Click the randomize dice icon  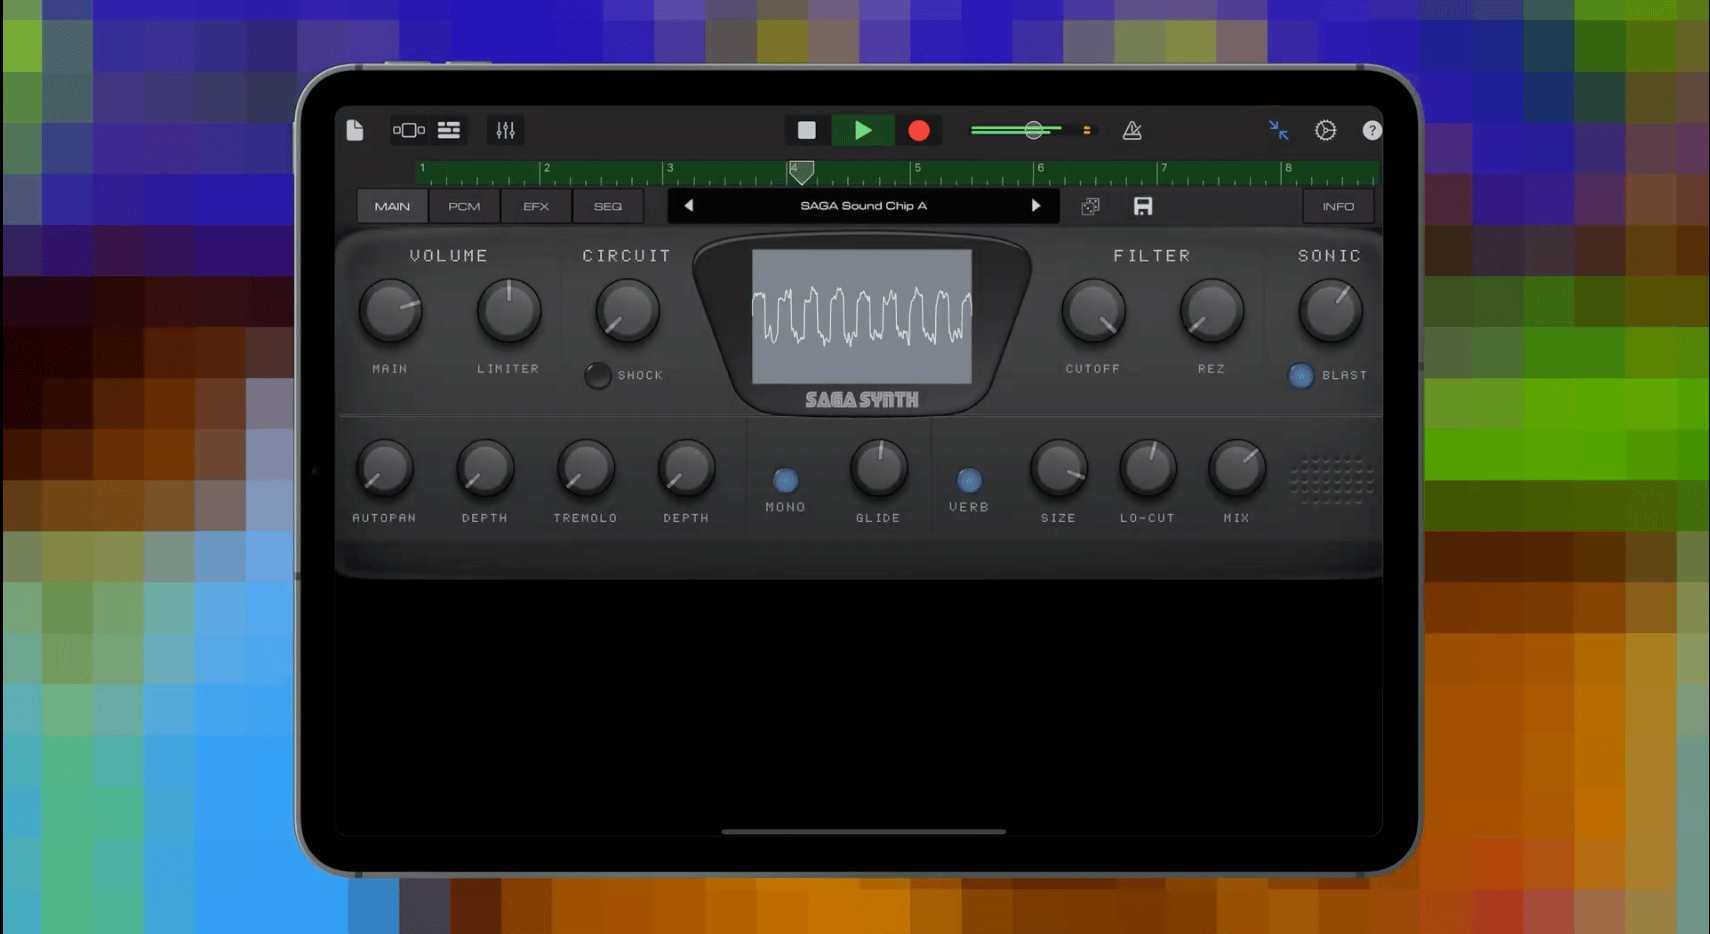pyautogui.click(x=1090, y=206)
